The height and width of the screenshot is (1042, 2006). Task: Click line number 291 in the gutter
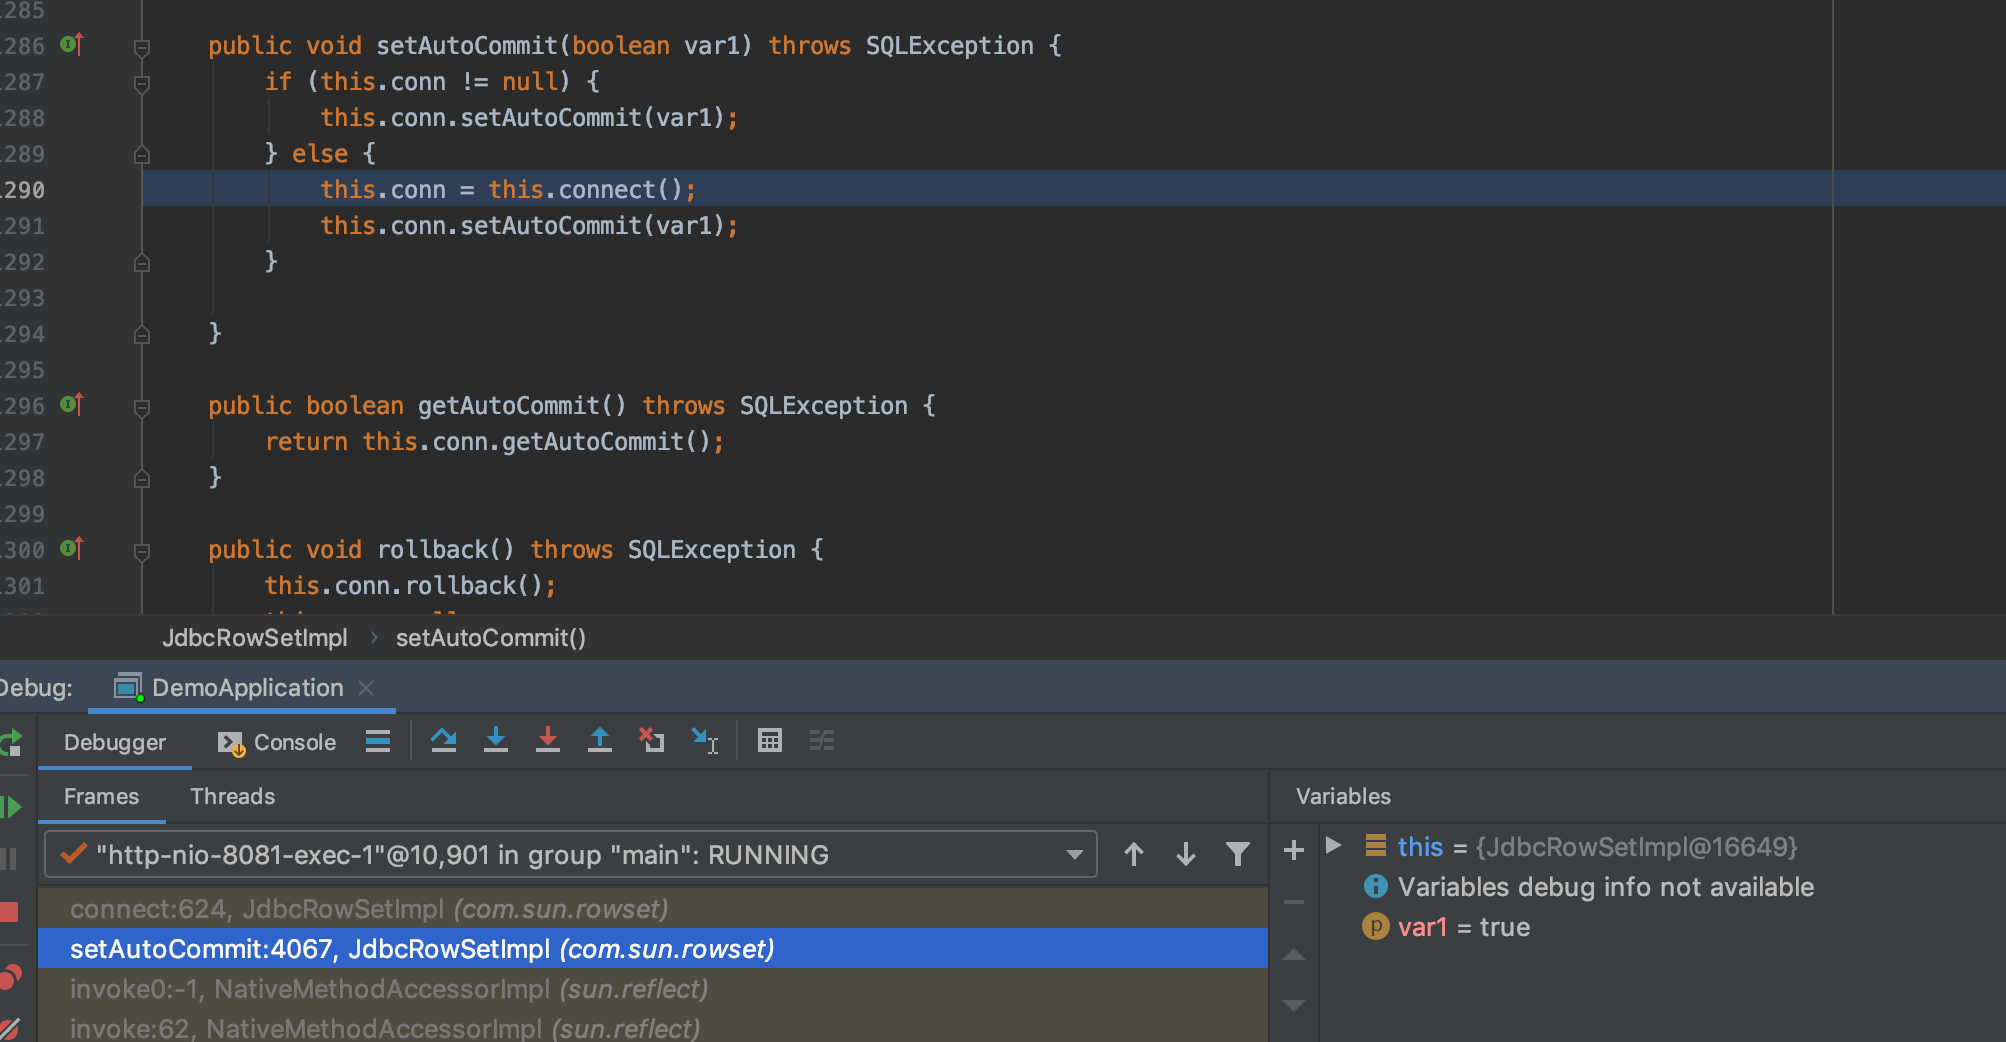point(24,225)
